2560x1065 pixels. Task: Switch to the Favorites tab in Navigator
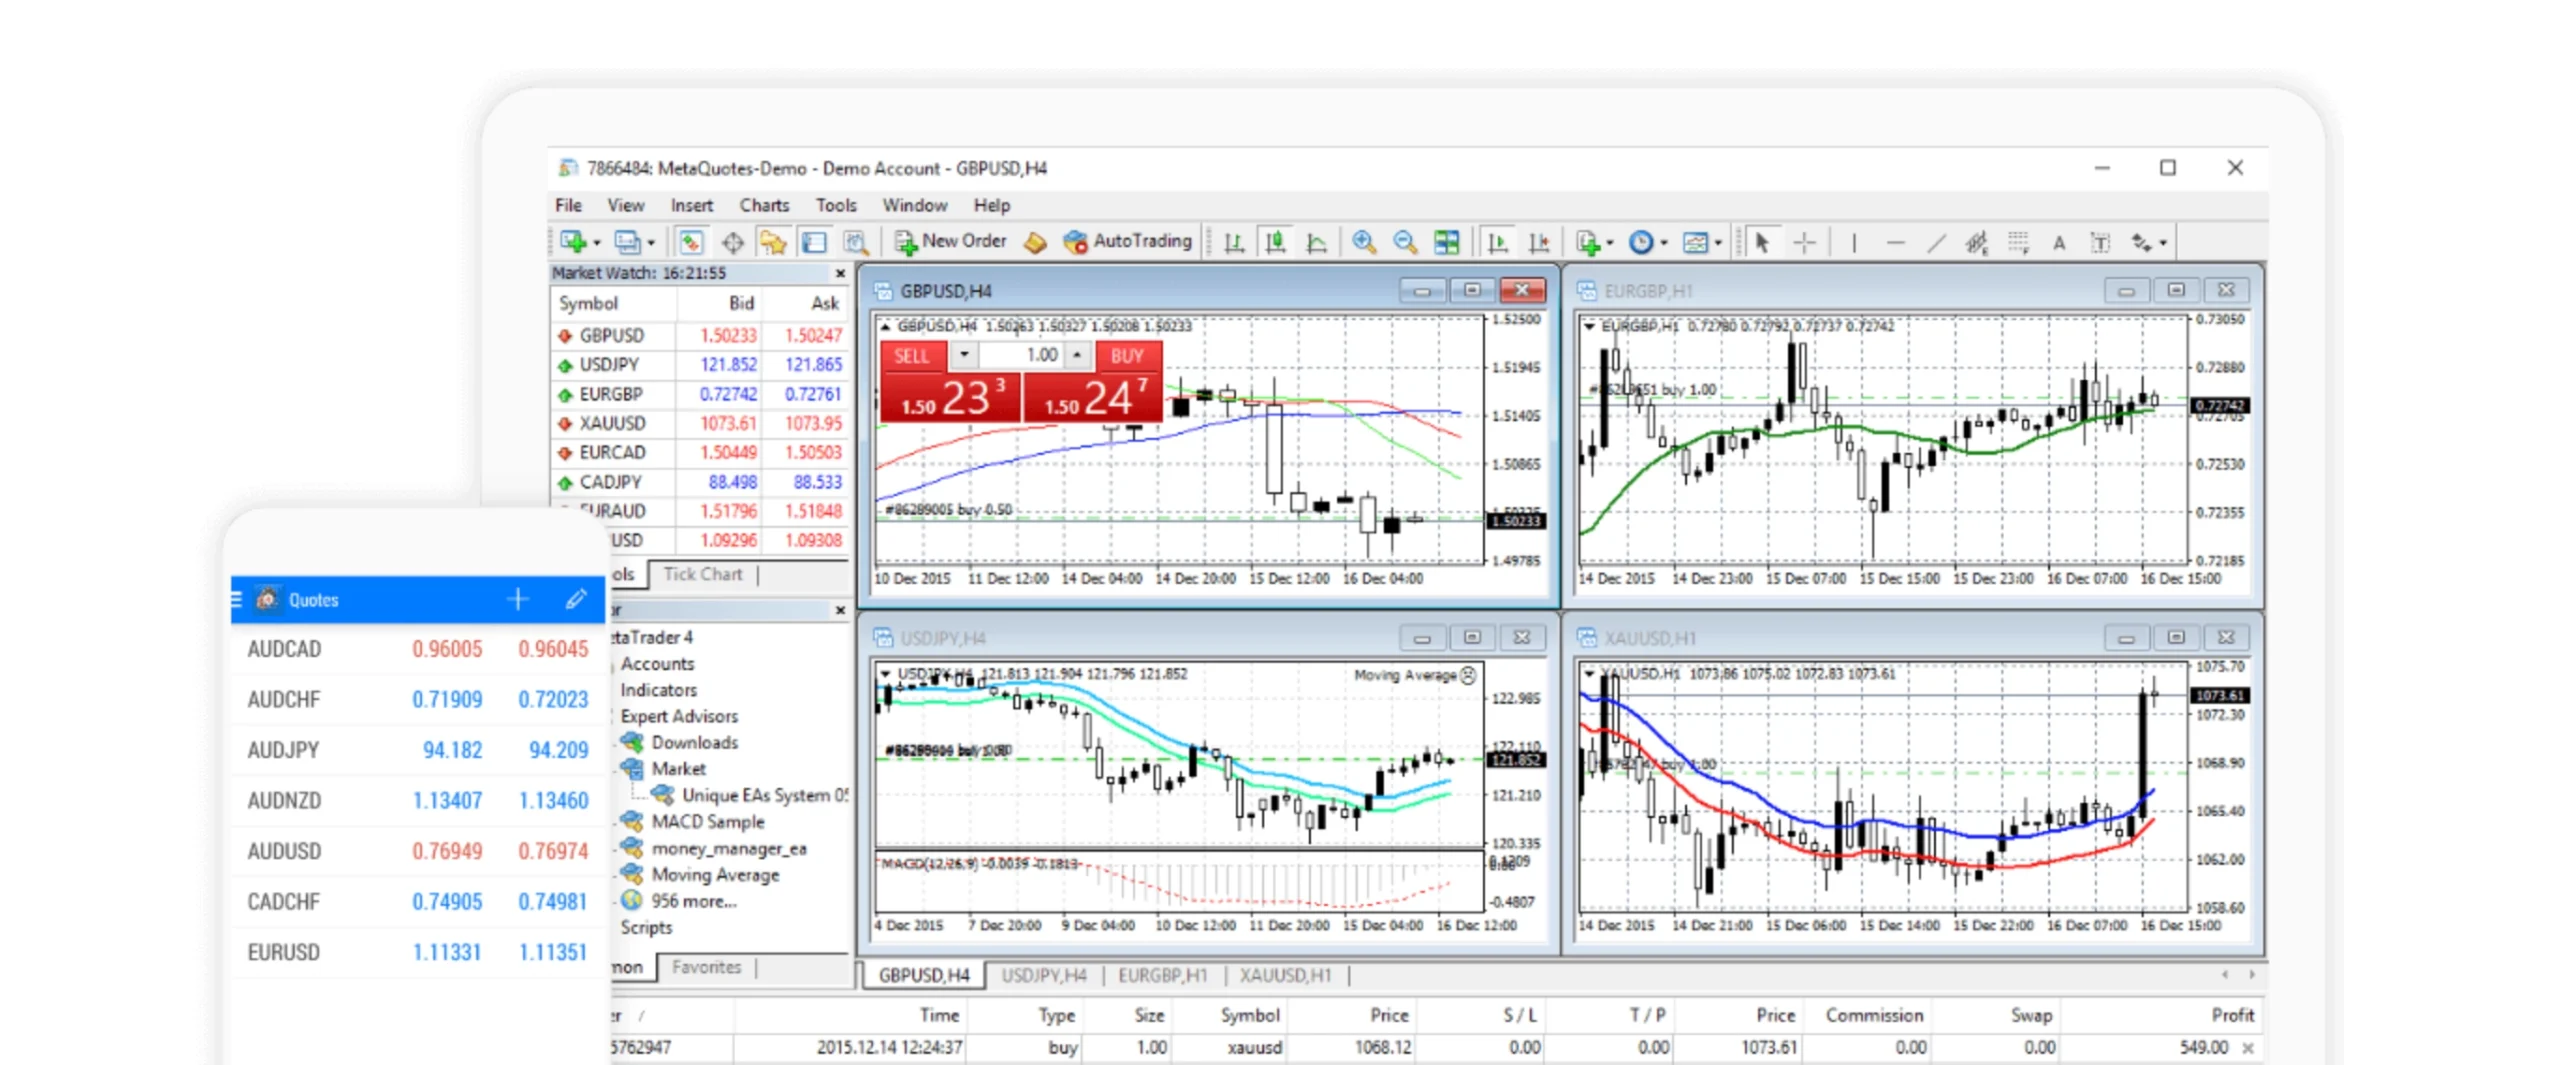(x=706, y=967)
